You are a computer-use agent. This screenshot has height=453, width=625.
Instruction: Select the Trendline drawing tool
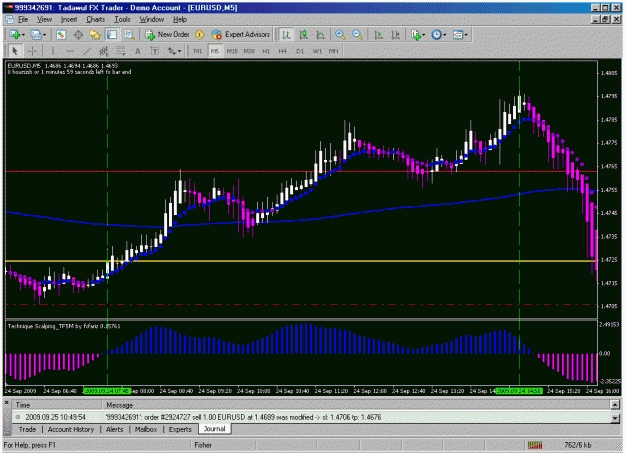point(87,51)
